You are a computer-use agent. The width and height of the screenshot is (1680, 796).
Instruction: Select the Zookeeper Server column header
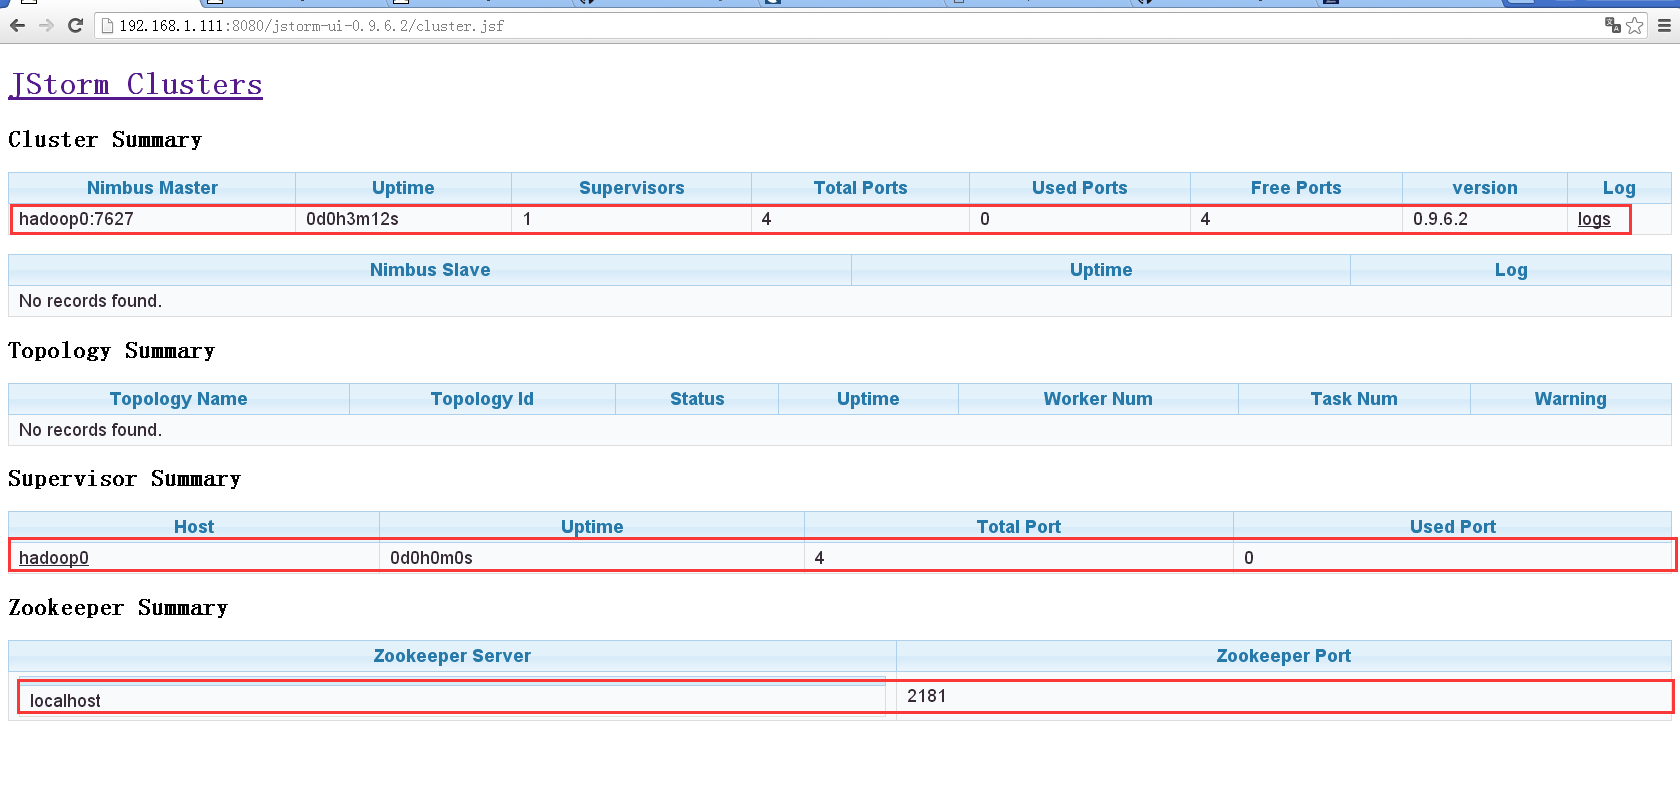(x=452, y=656)
